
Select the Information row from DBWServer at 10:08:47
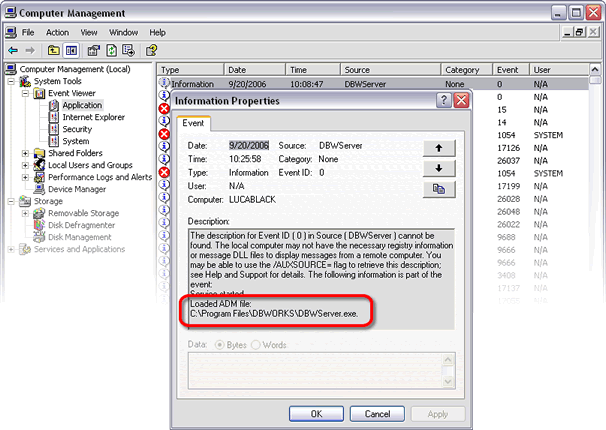[373, 84]
